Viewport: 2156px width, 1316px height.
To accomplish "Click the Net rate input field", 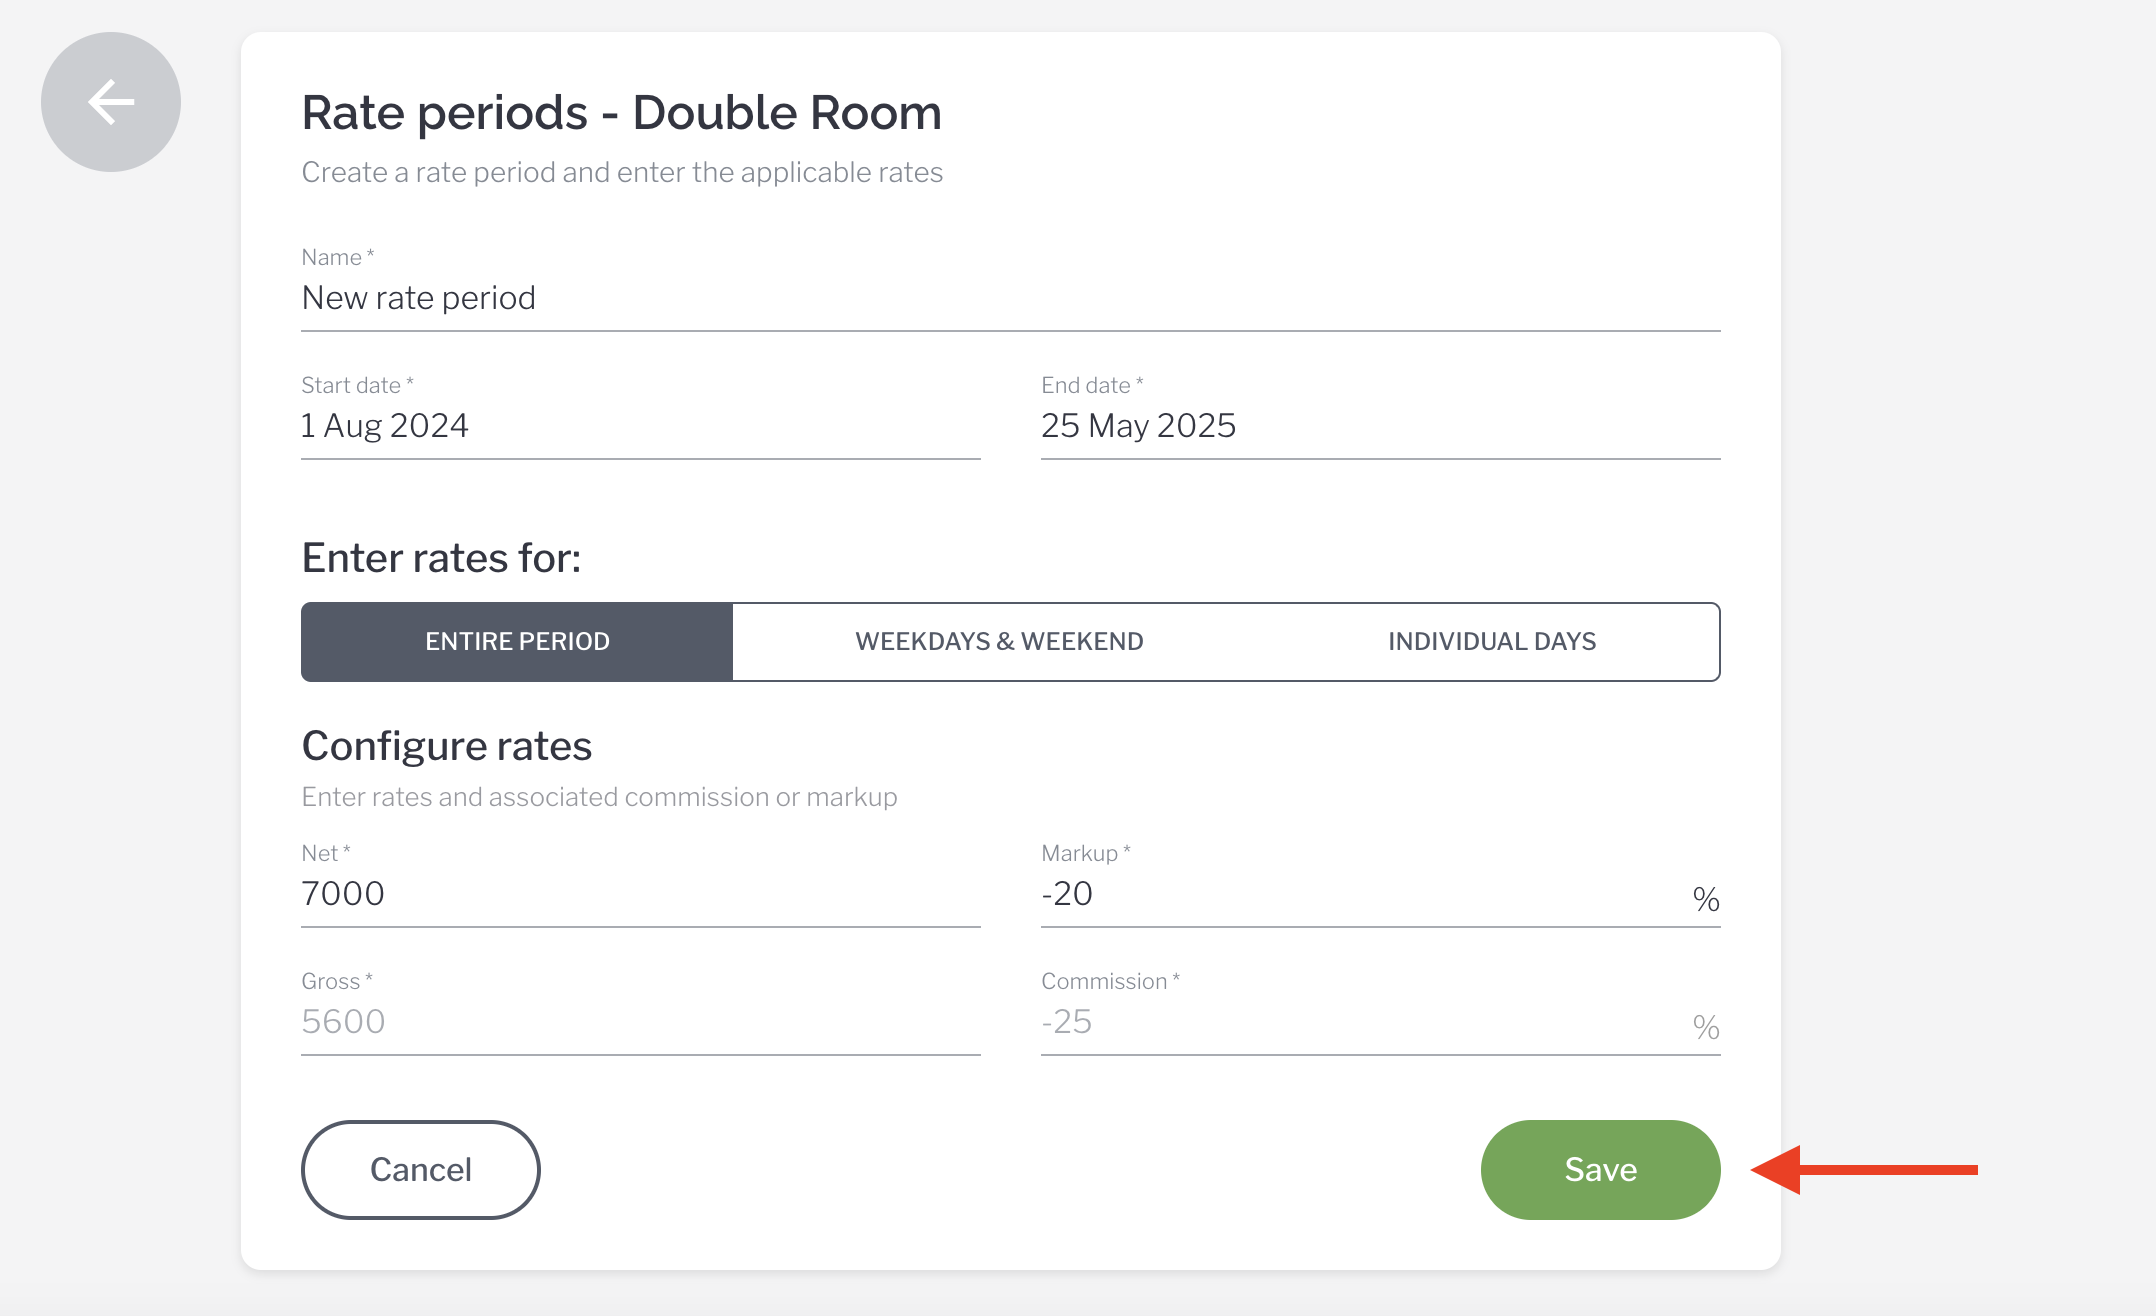I will click(x=640, y=894).
